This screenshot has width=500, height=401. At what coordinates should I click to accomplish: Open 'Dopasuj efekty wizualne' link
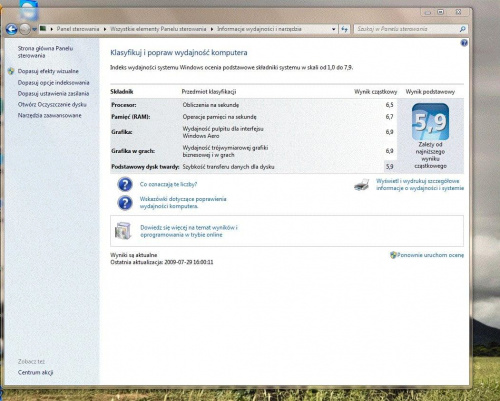(x=48, y=71)
